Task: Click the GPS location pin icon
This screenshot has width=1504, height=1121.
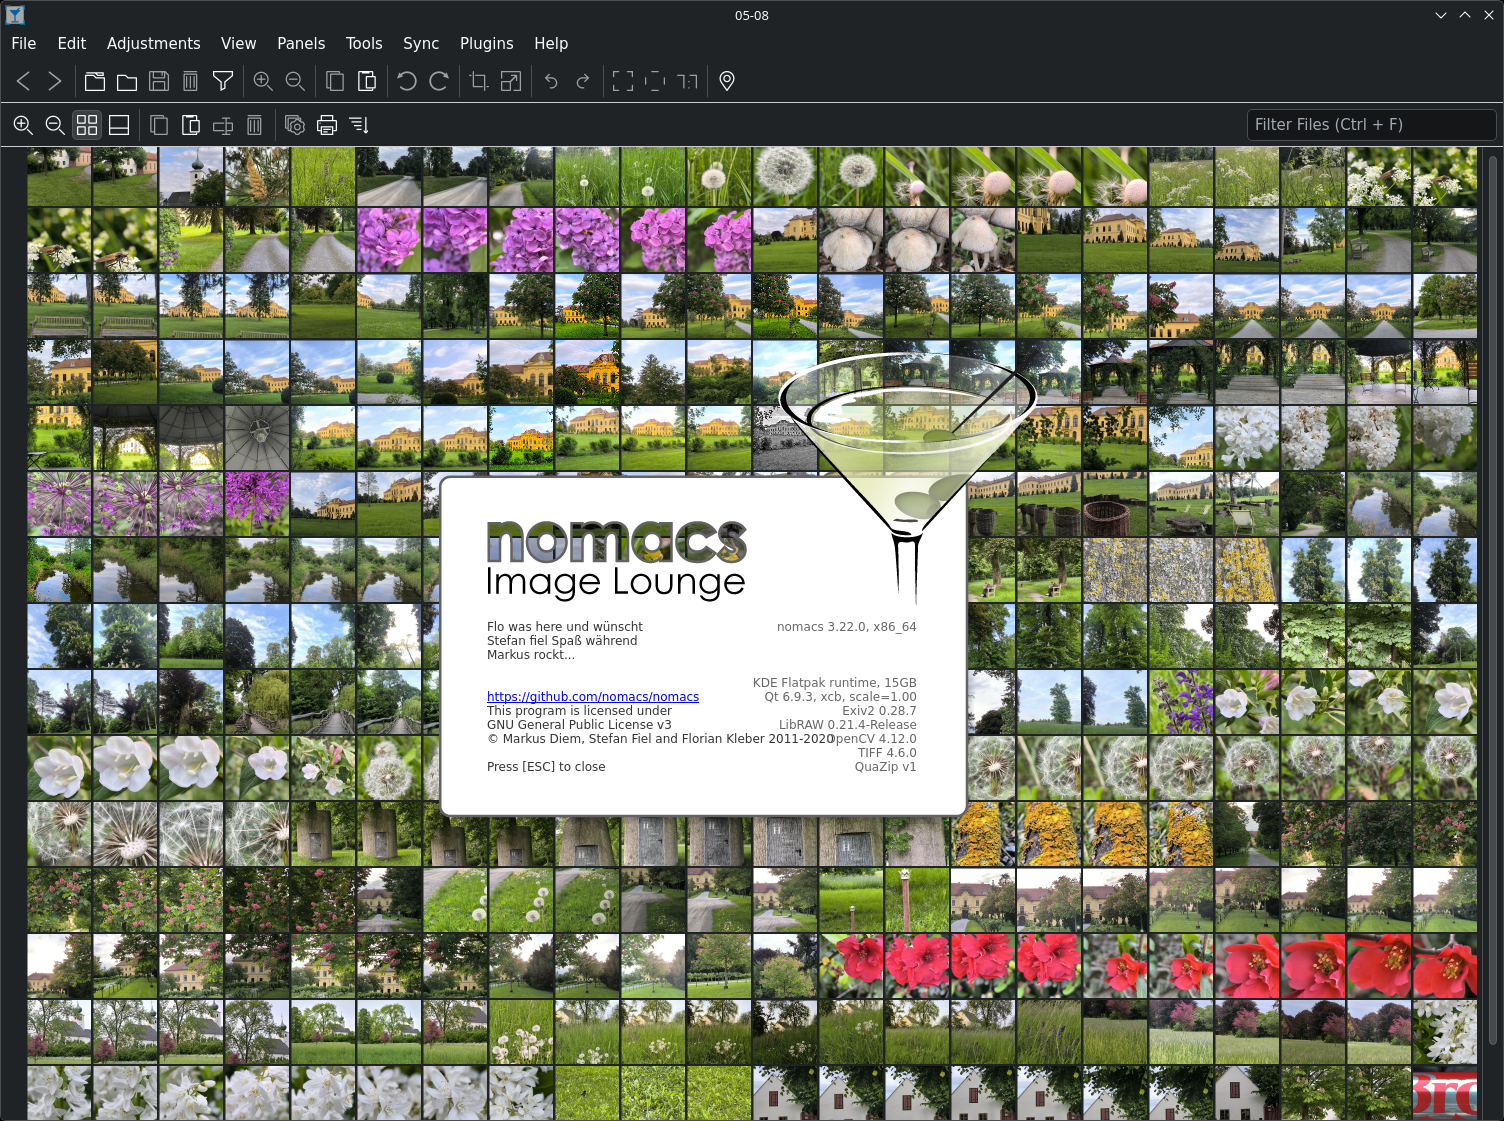Action: [727, 81]
